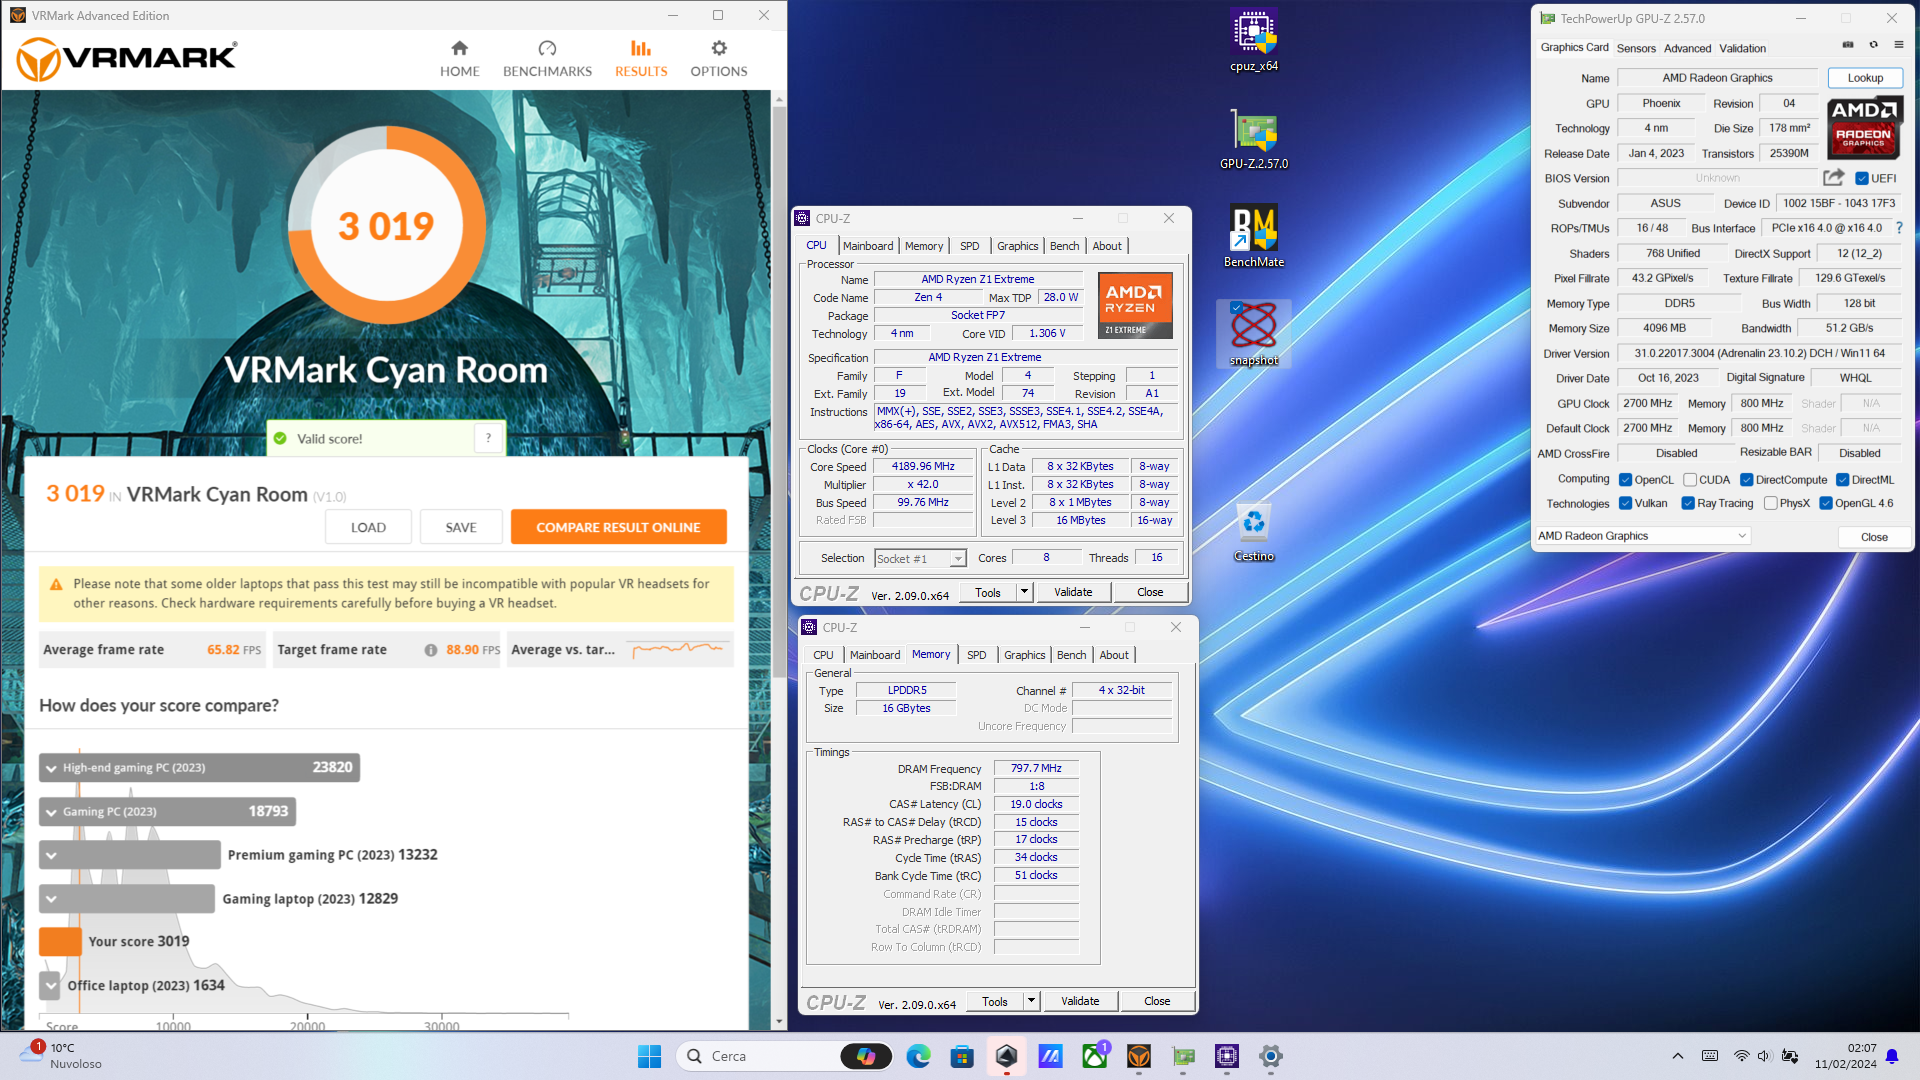1920x1080 pixels.
Task: Expand Office laptop (2023) row
Action: tap(51, 986)
